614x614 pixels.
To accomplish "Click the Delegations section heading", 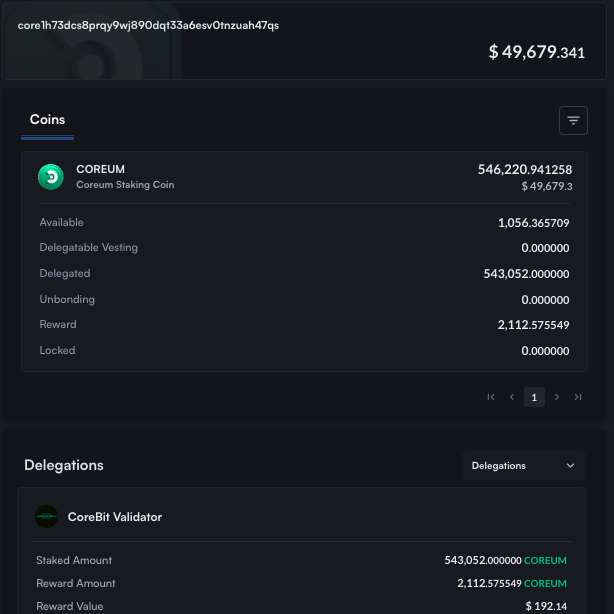I will pos(64,465).
